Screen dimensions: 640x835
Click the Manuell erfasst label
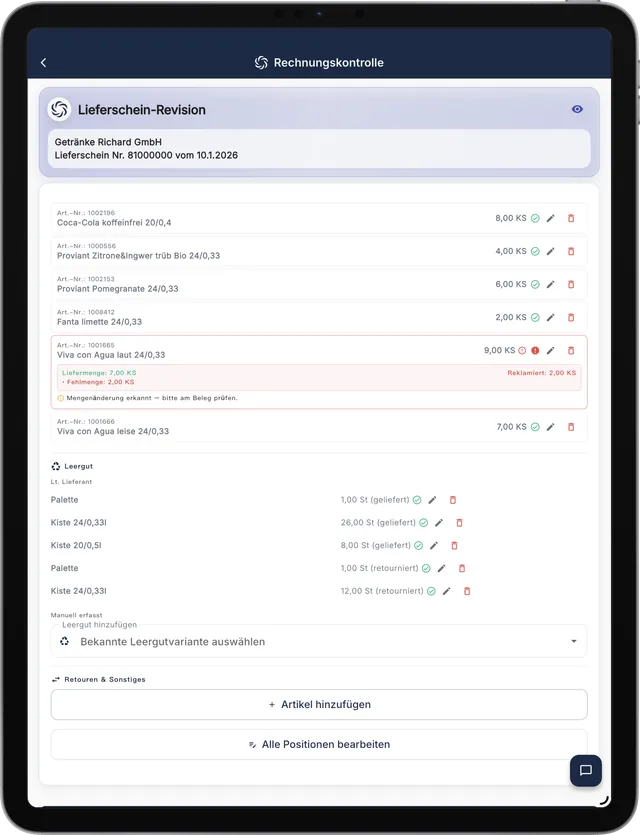(x=76, y=615)
